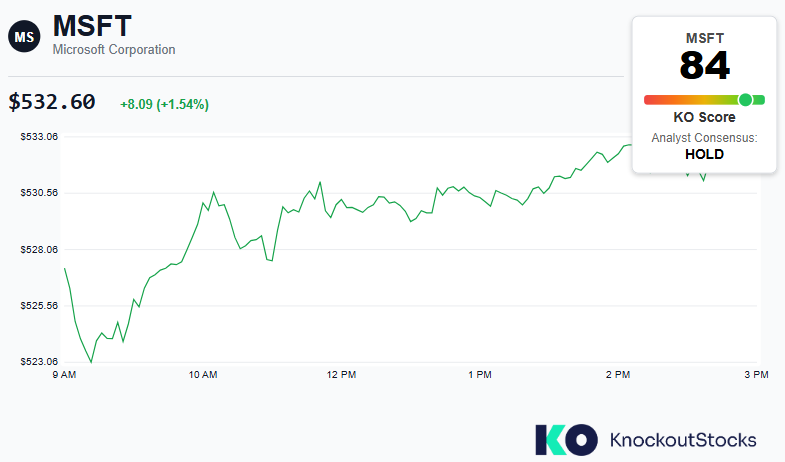Click the KnockoutStocks brand name text
The height and width of the screenshot is (462, 785).
(683, 440)
